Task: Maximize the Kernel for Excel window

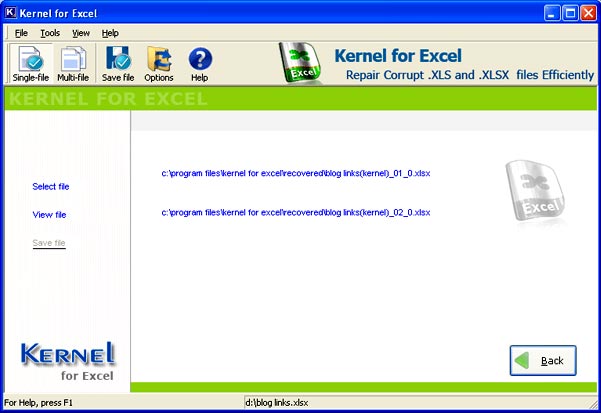Action: point(570,13)
